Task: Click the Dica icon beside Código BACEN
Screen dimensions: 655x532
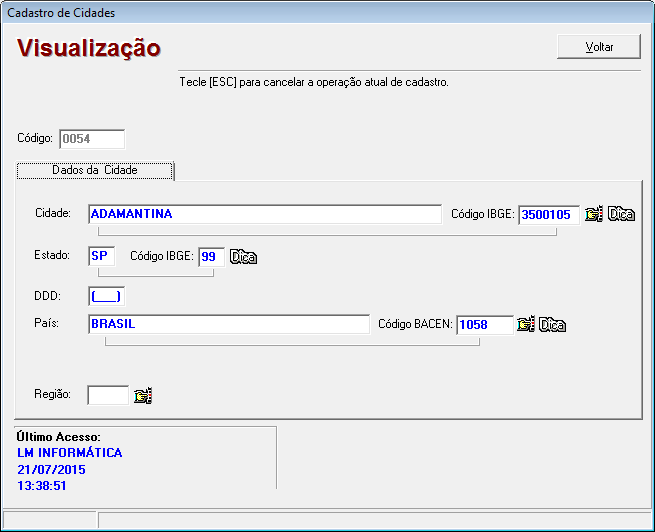Action: click(553, 325)
